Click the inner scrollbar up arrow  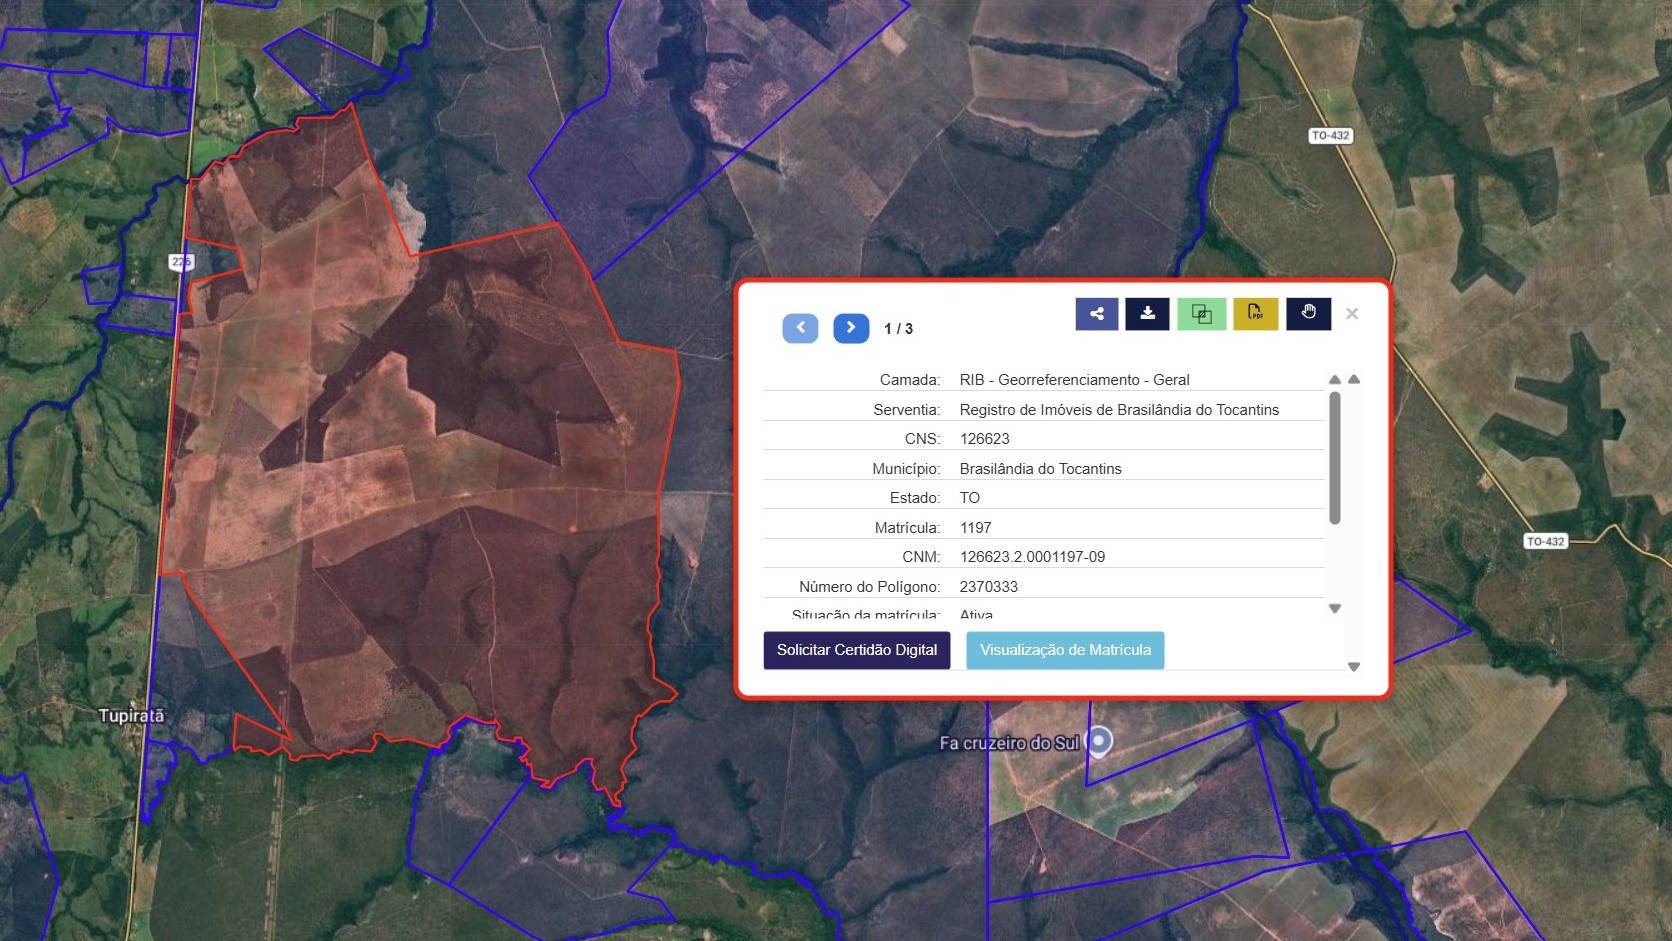point(1335,380)
